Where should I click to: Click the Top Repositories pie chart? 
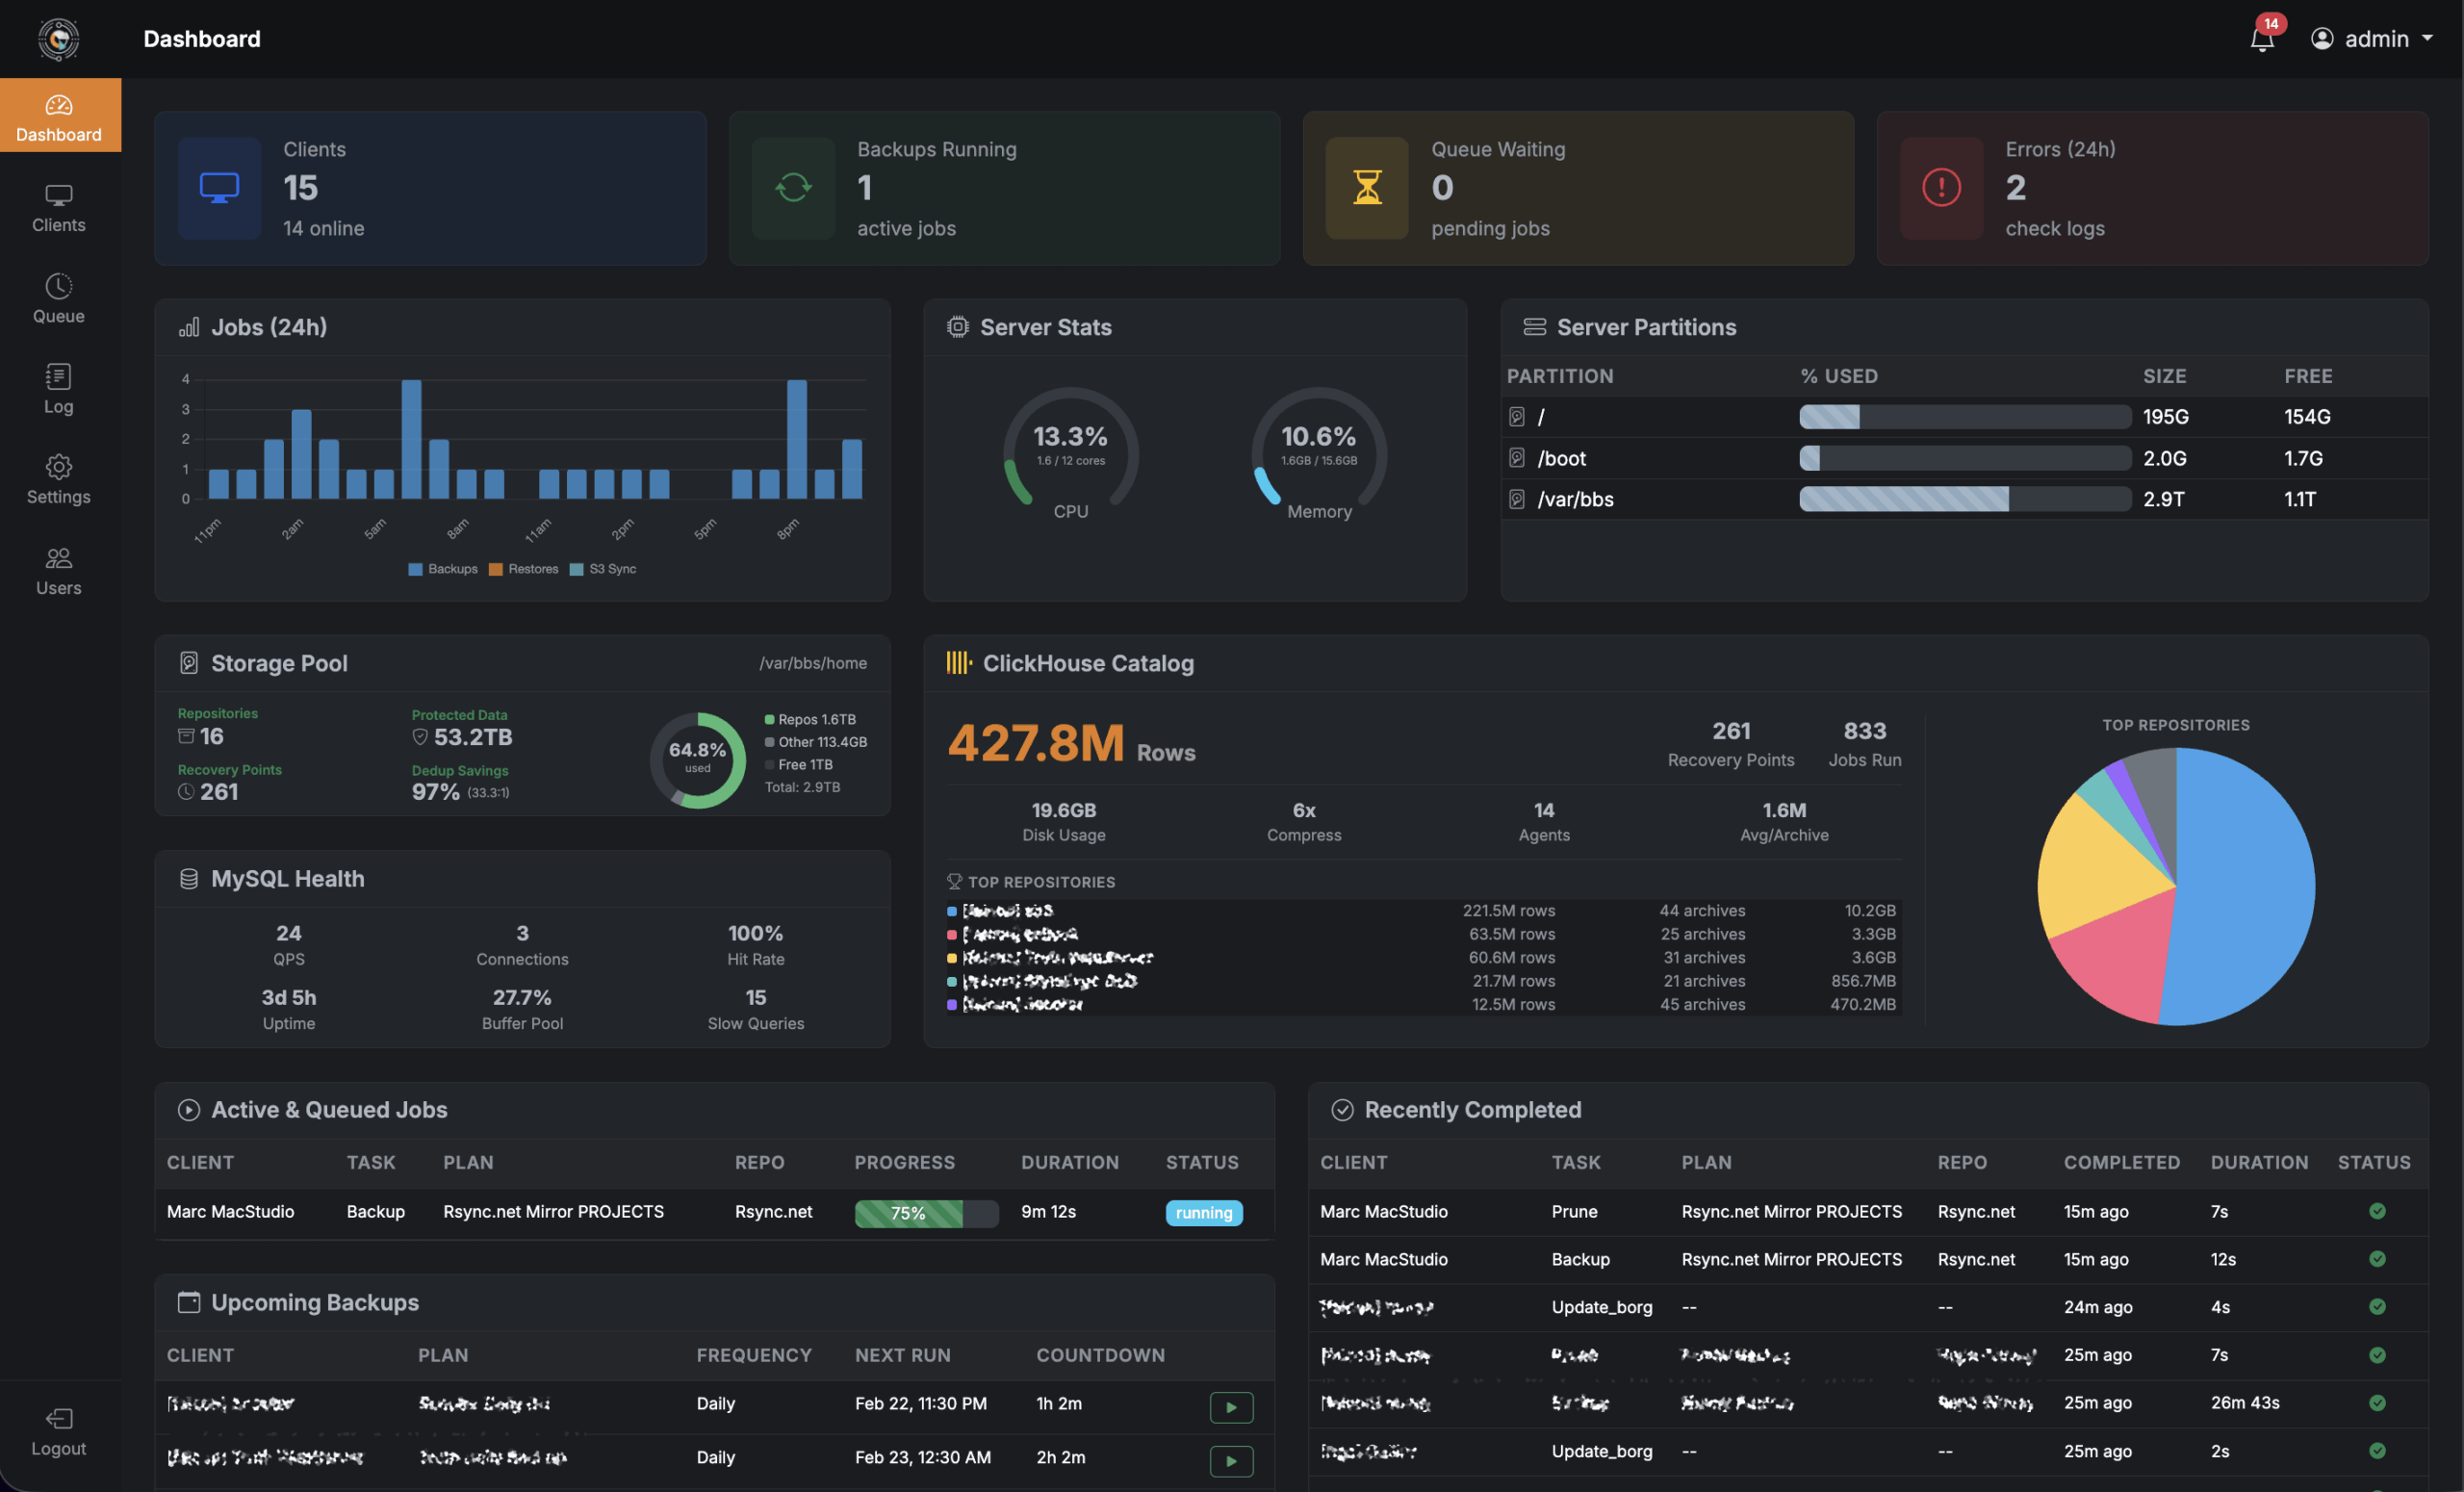2176,884
